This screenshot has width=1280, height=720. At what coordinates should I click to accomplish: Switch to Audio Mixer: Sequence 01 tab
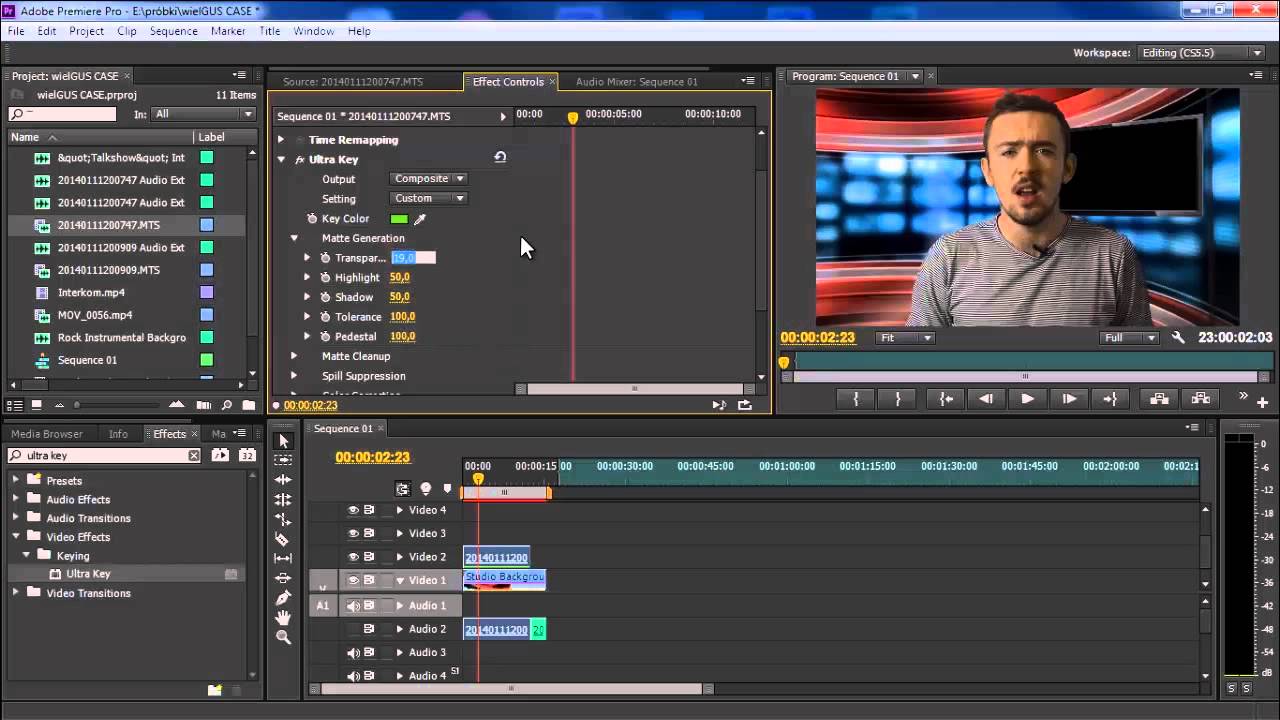pos(637,82)
